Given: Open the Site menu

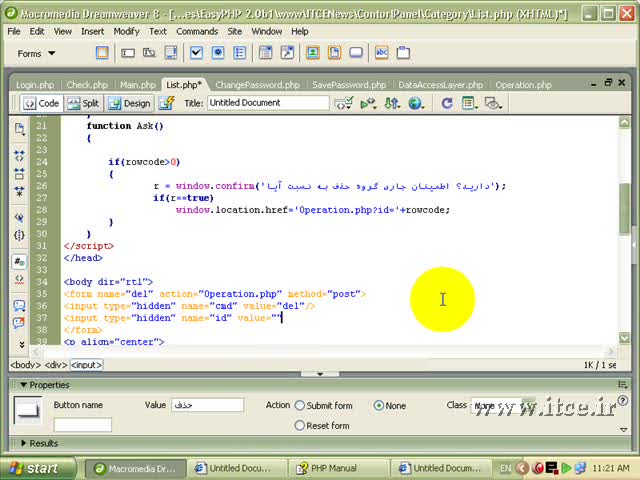Looking at the screenshot, I should 235,31.
